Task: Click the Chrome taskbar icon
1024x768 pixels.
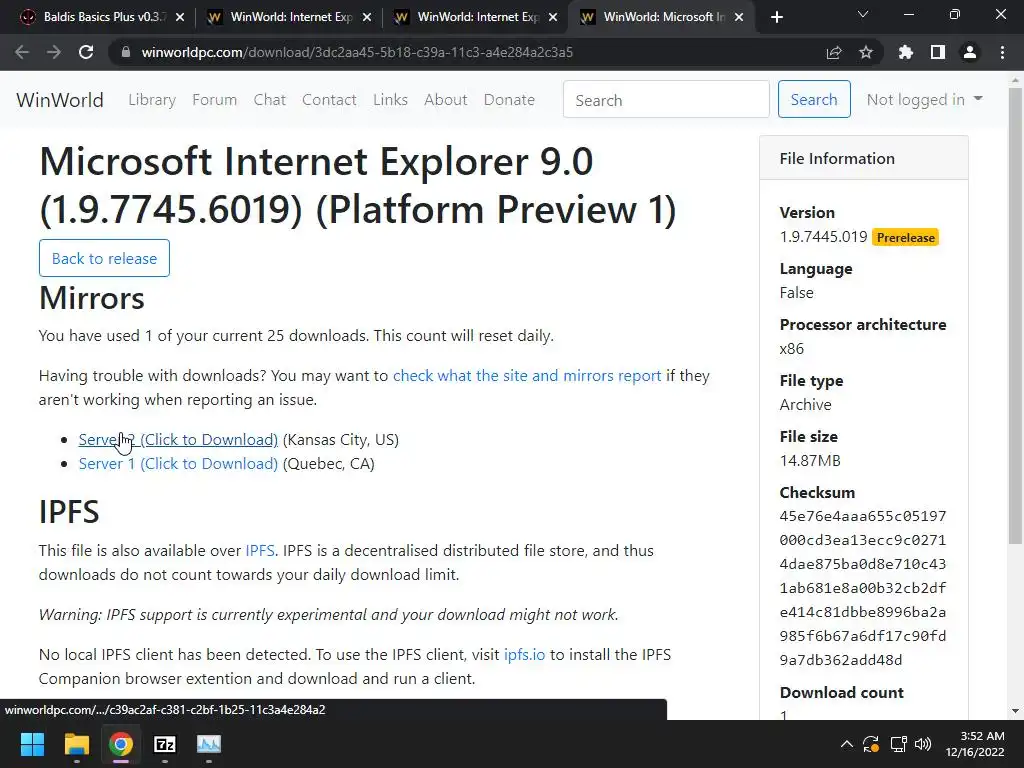Action: (x=121, y=744)
